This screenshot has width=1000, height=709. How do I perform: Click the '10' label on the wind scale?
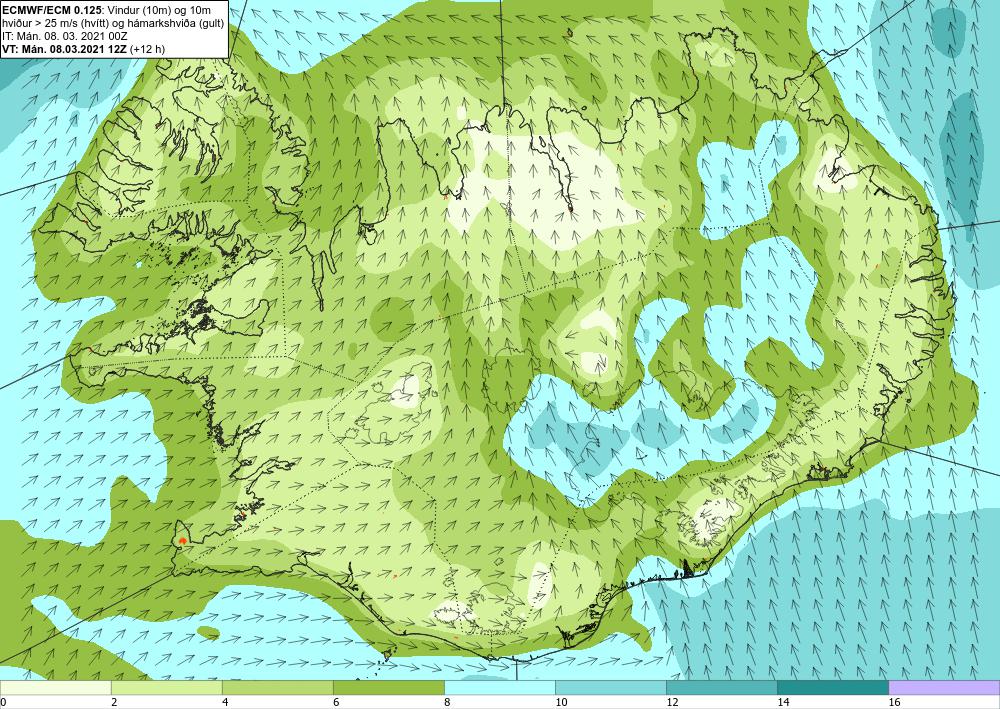point(561,702)
